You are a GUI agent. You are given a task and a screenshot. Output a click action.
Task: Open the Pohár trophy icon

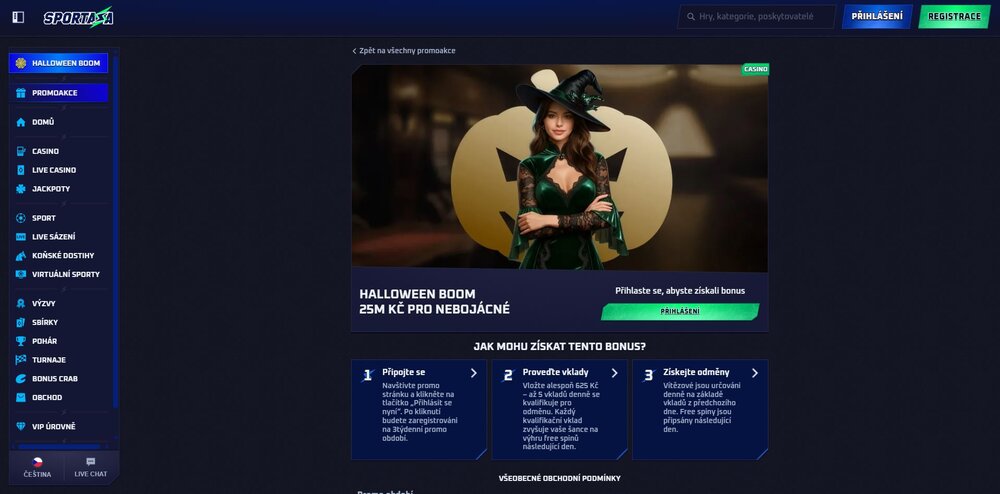pyautogui.click(x=21, y=341)
